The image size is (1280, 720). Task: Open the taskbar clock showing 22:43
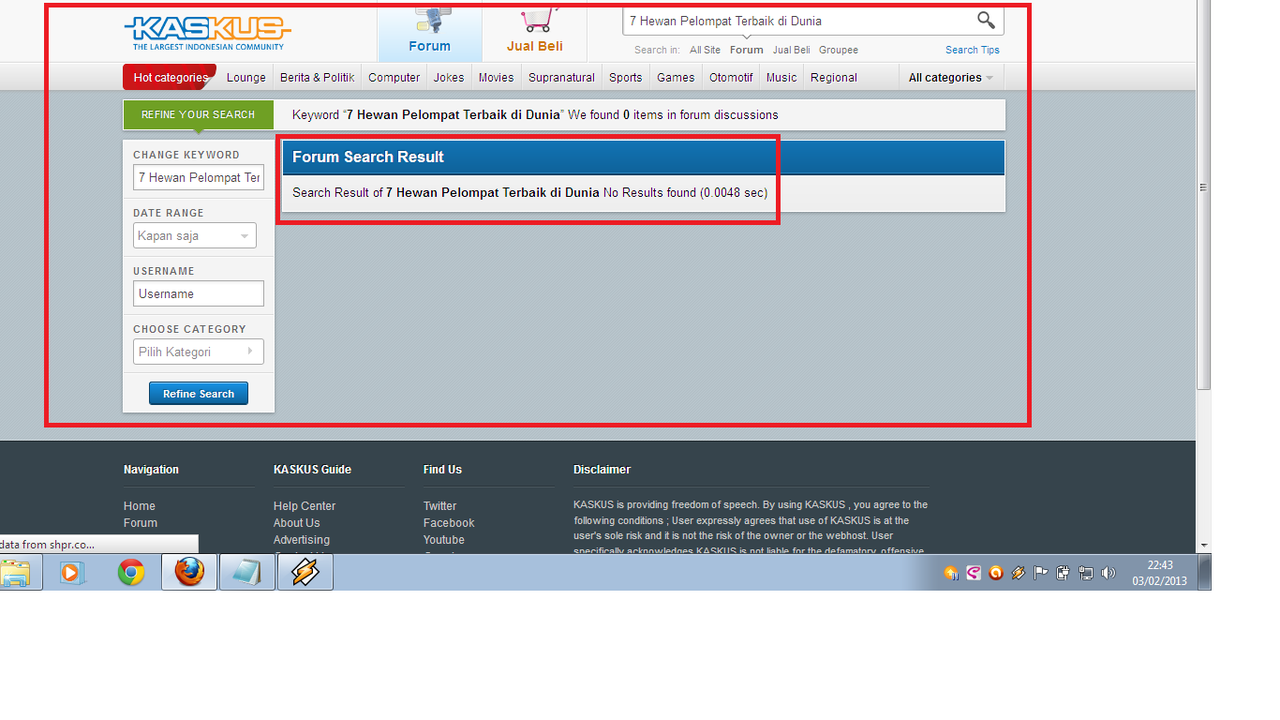click(x=1160, y=573)
